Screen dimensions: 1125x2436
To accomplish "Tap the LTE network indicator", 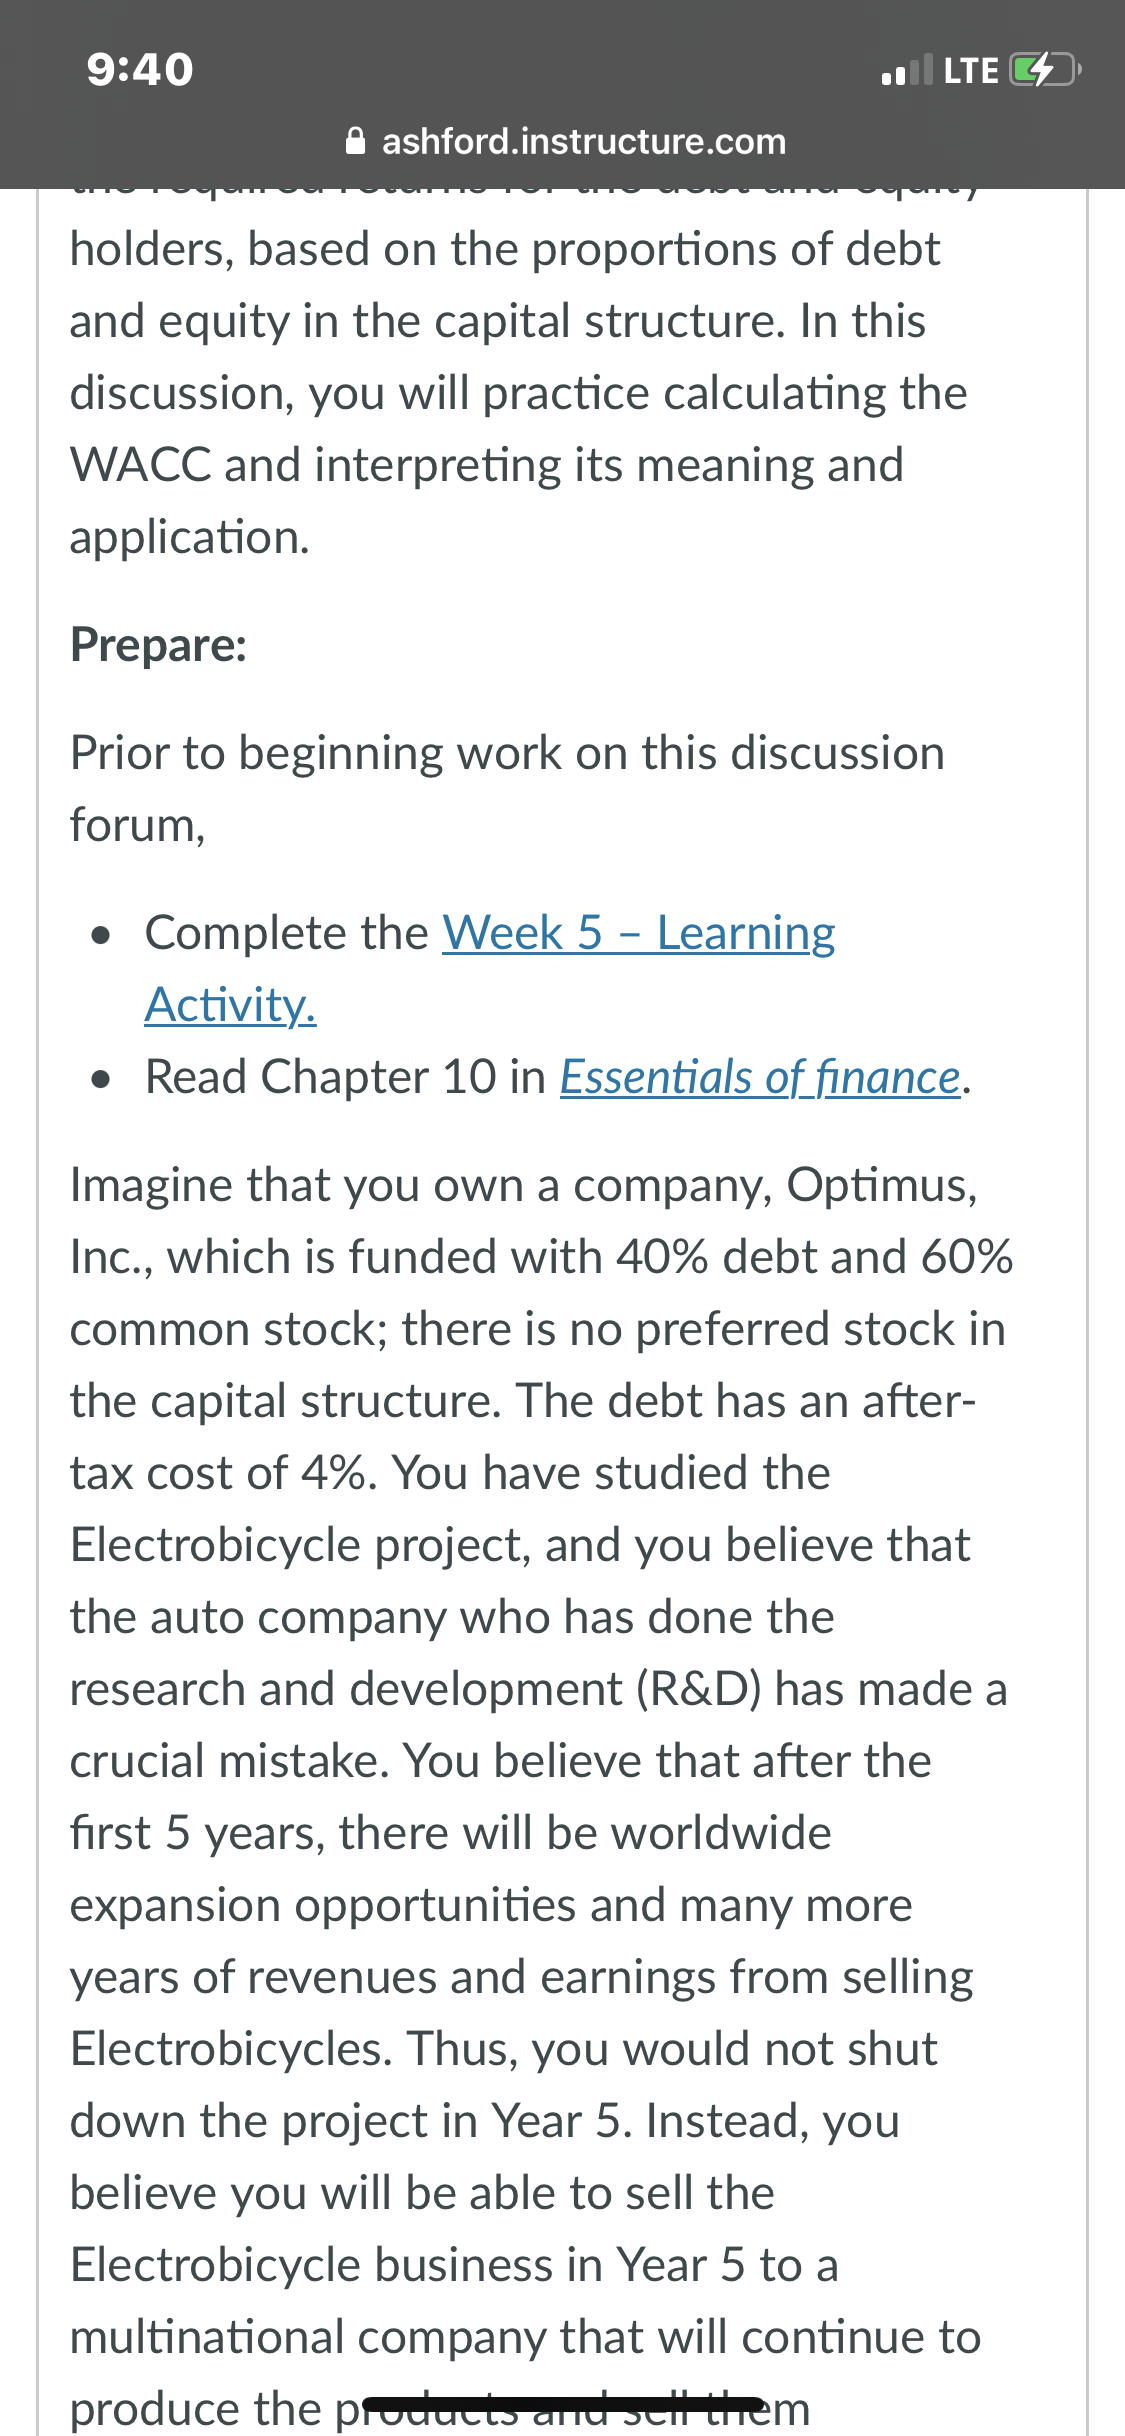I will tap(970, 70).
